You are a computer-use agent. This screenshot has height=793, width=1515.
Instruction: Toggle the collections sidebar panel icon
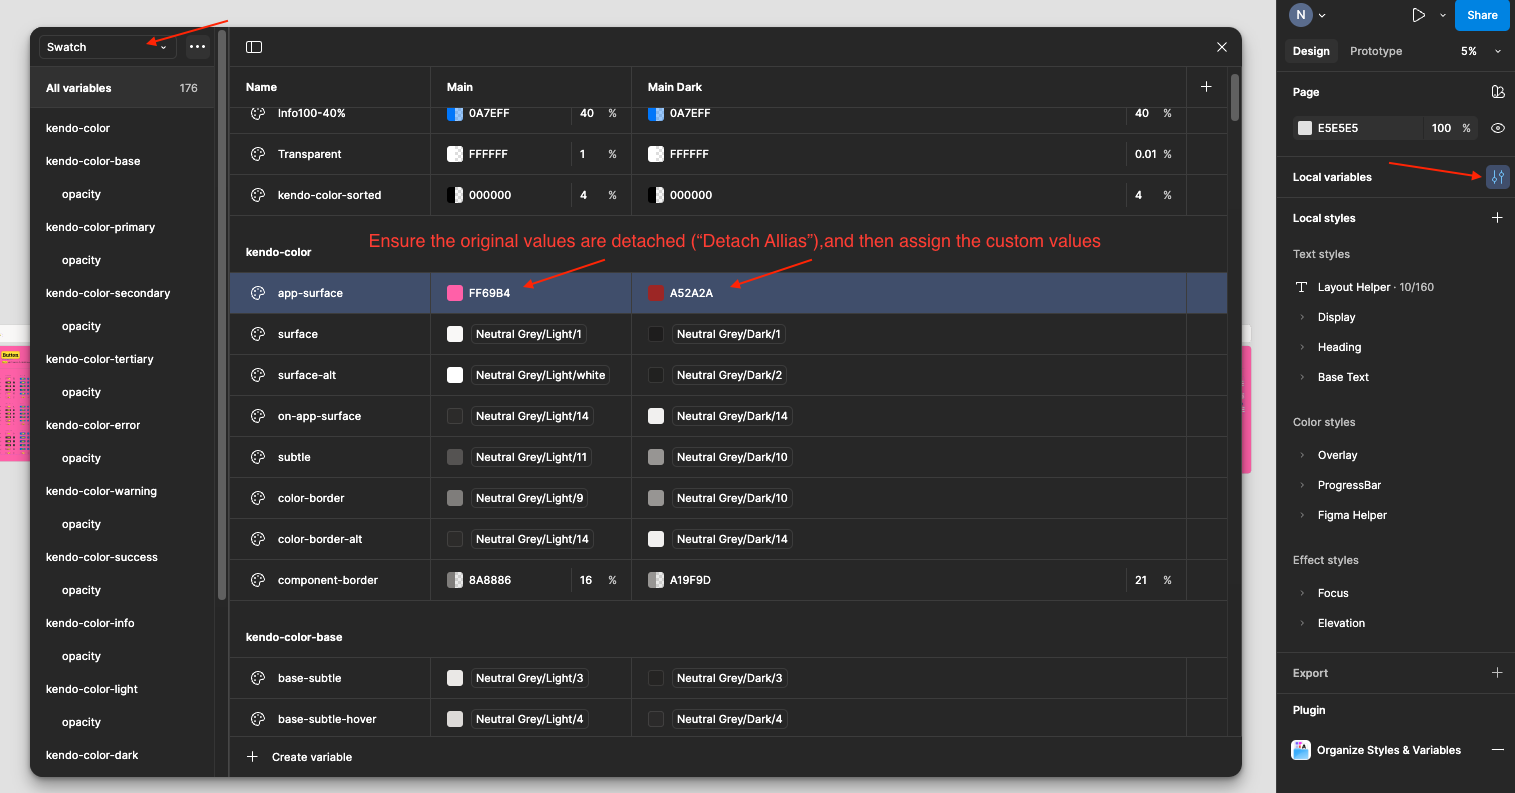254,46
